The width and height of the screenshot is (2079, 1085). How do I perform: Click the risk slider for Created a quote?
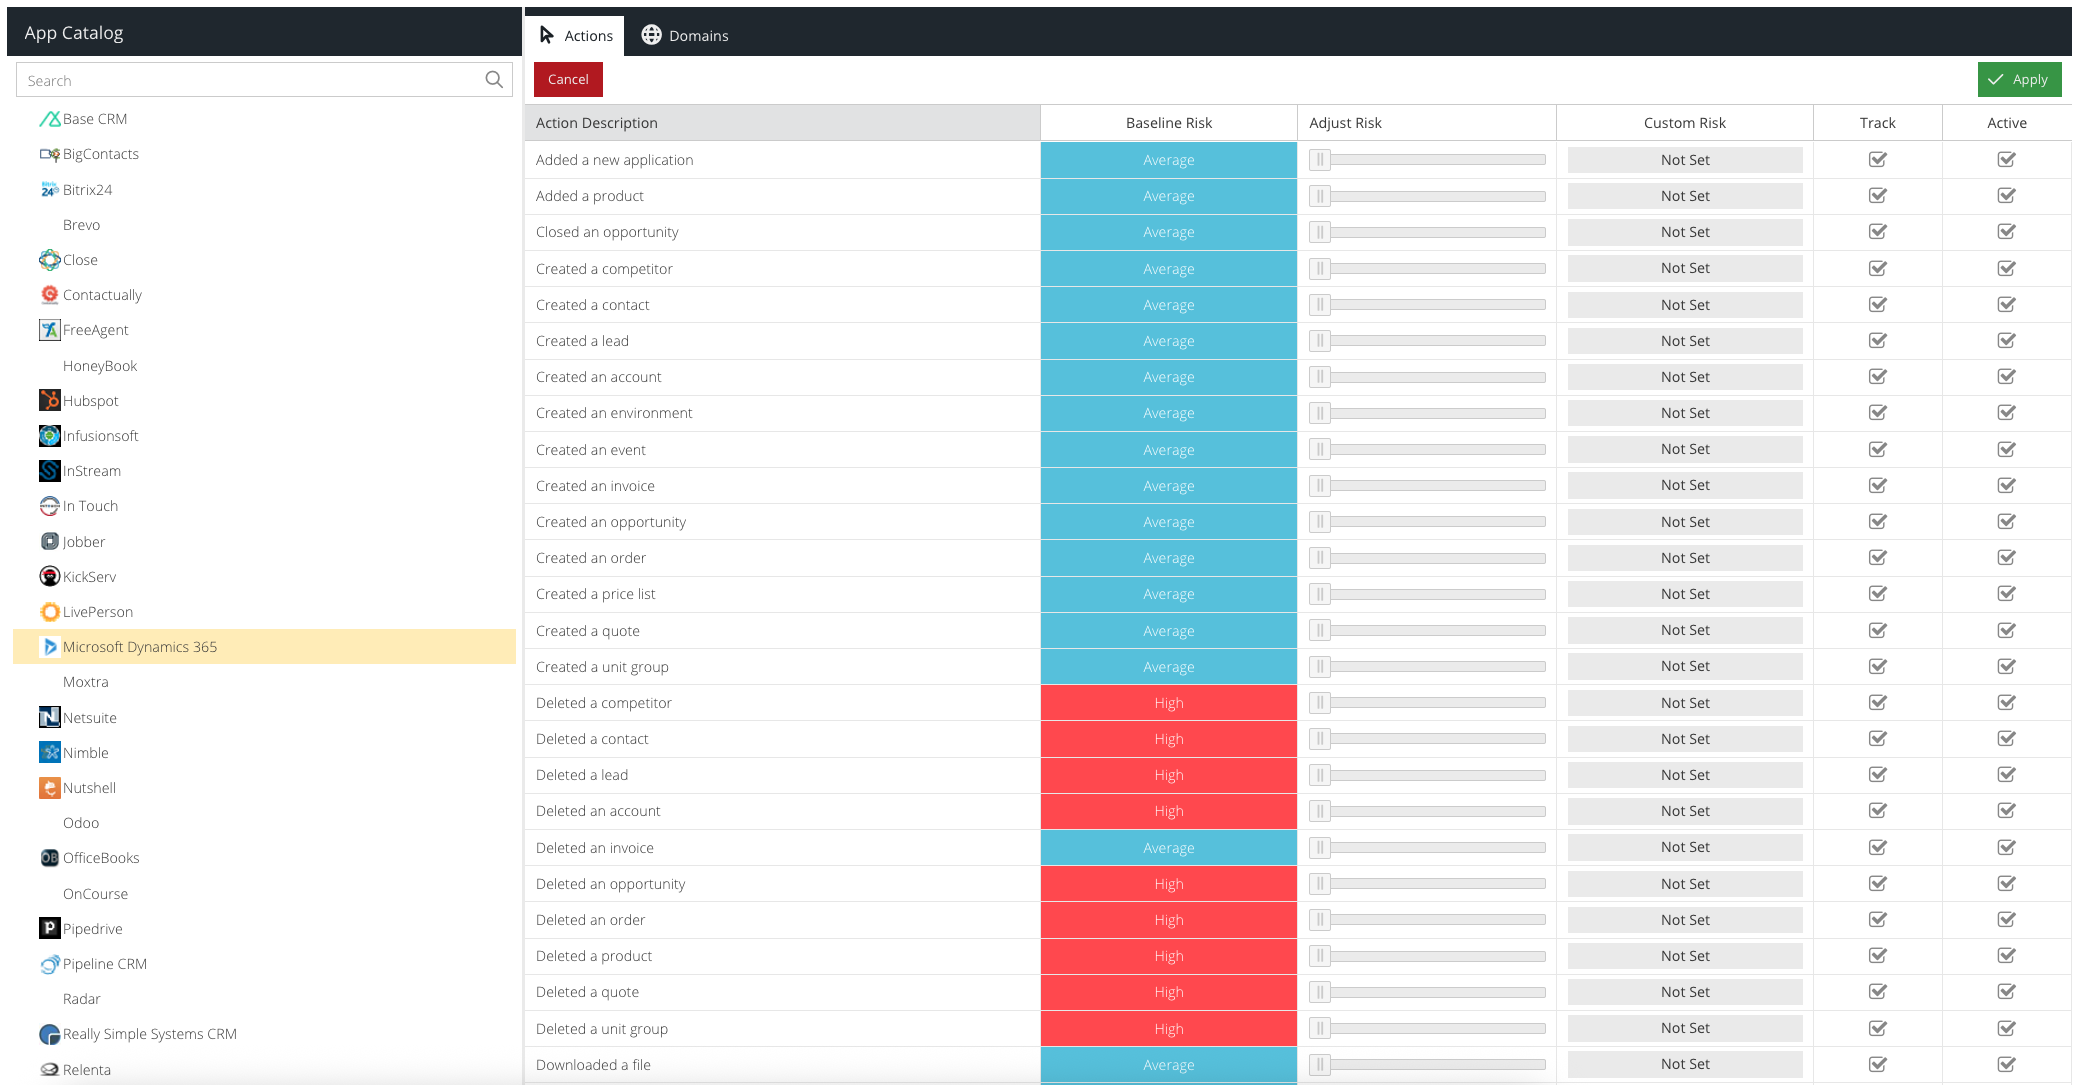tap(1427, 631)
